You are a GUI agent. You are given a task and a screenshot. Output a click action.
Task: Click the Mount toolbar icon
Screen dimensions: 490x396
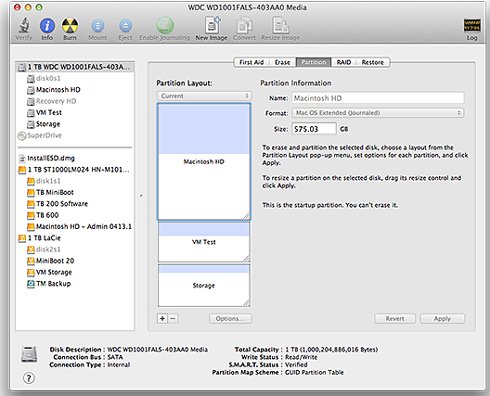coord(98,26)
